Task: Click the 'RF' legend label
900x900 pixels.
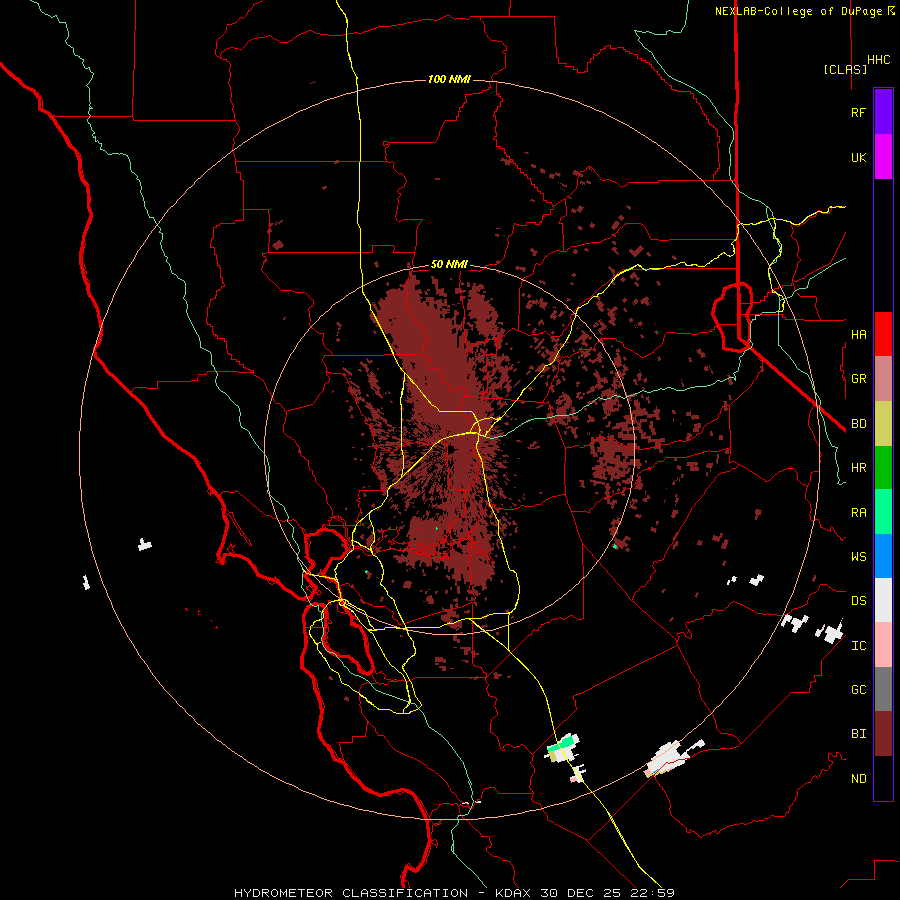Action: [858, 112]
